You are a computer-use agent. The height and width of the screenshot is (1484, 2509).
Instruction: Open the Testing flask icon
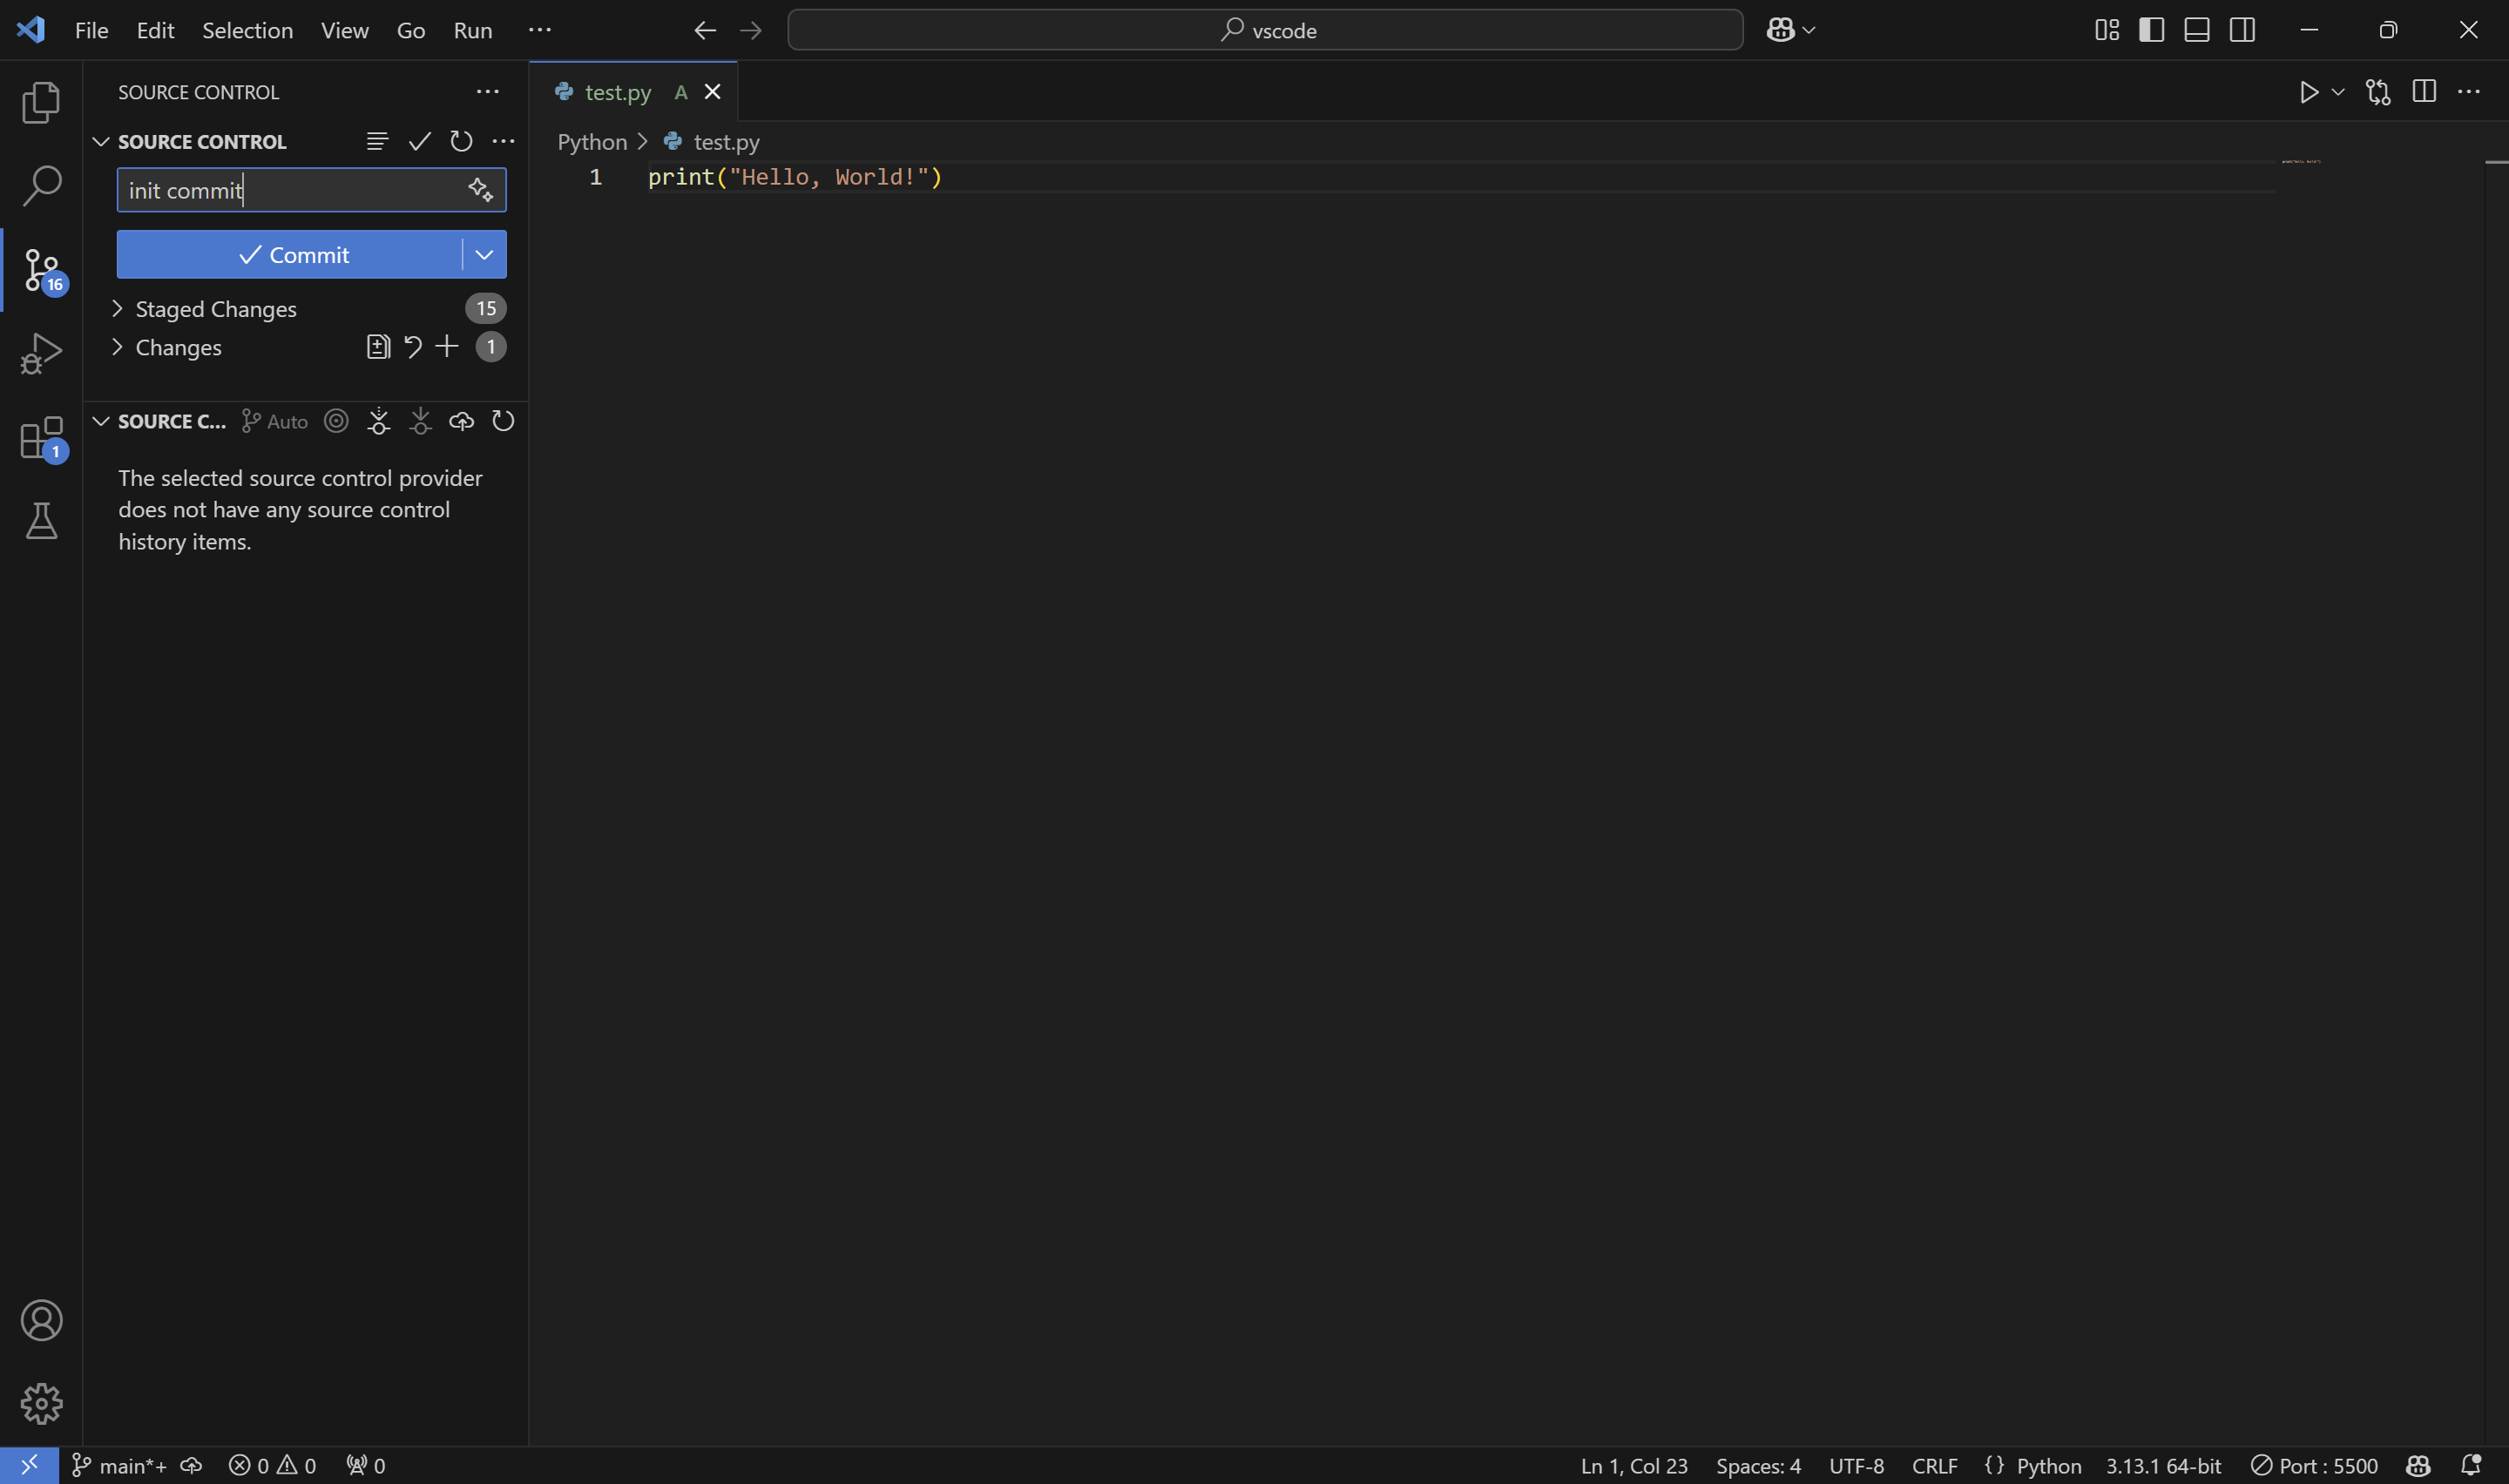[x=41, y=521]
